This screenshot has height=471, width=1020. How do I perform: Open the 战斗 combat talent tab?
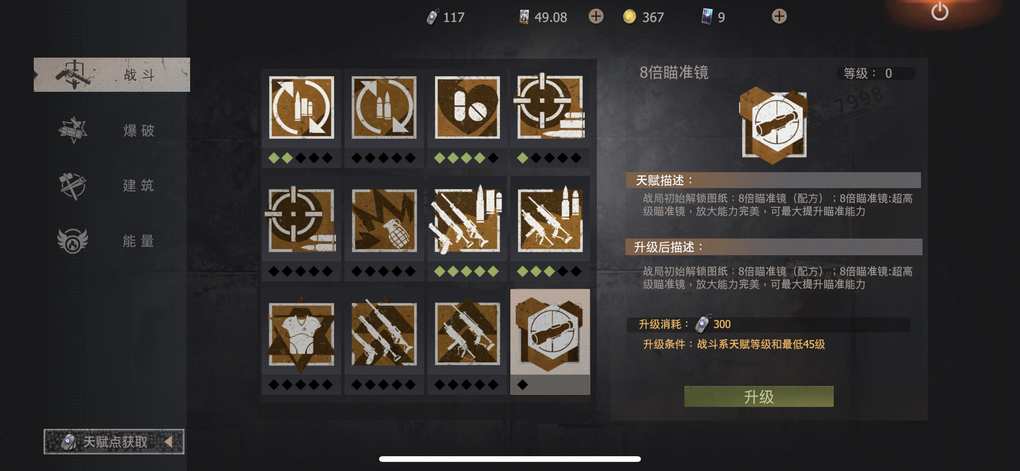(112, 75)
